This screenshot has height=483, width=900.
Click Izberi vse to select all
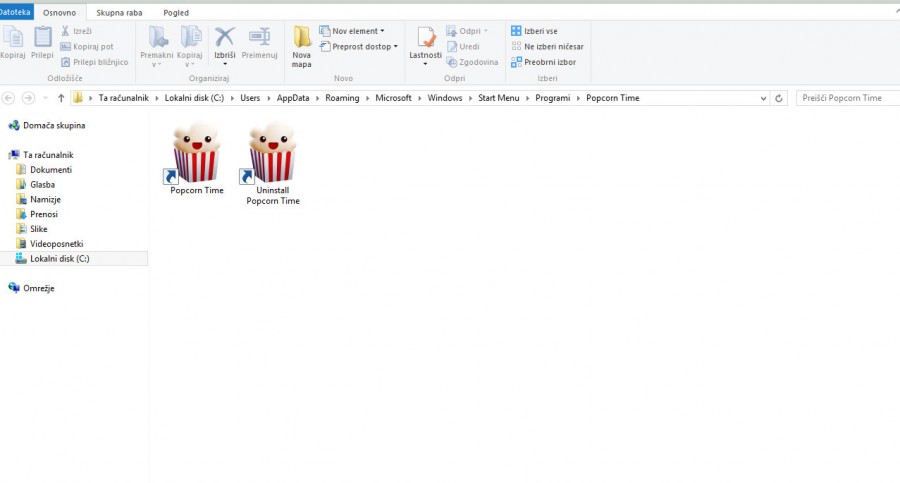tap(540, 31)
